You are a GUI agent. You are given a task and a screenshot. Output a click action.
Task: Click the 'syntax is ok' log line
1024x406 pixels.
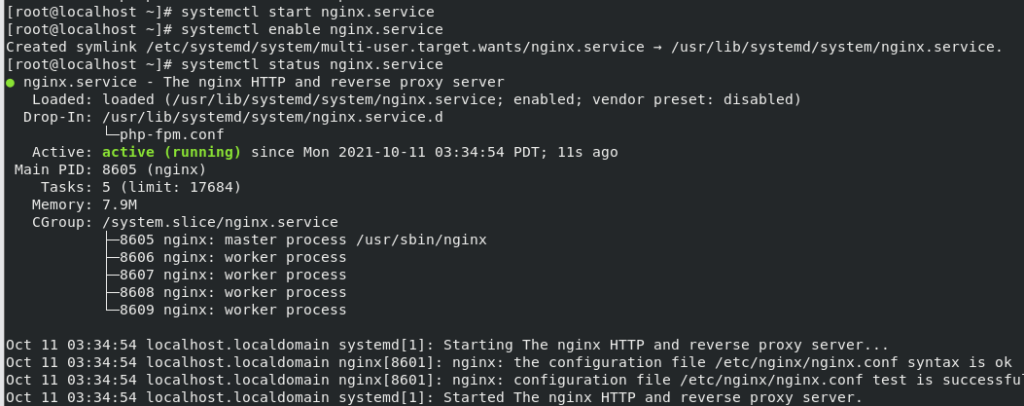pos(509,363)
